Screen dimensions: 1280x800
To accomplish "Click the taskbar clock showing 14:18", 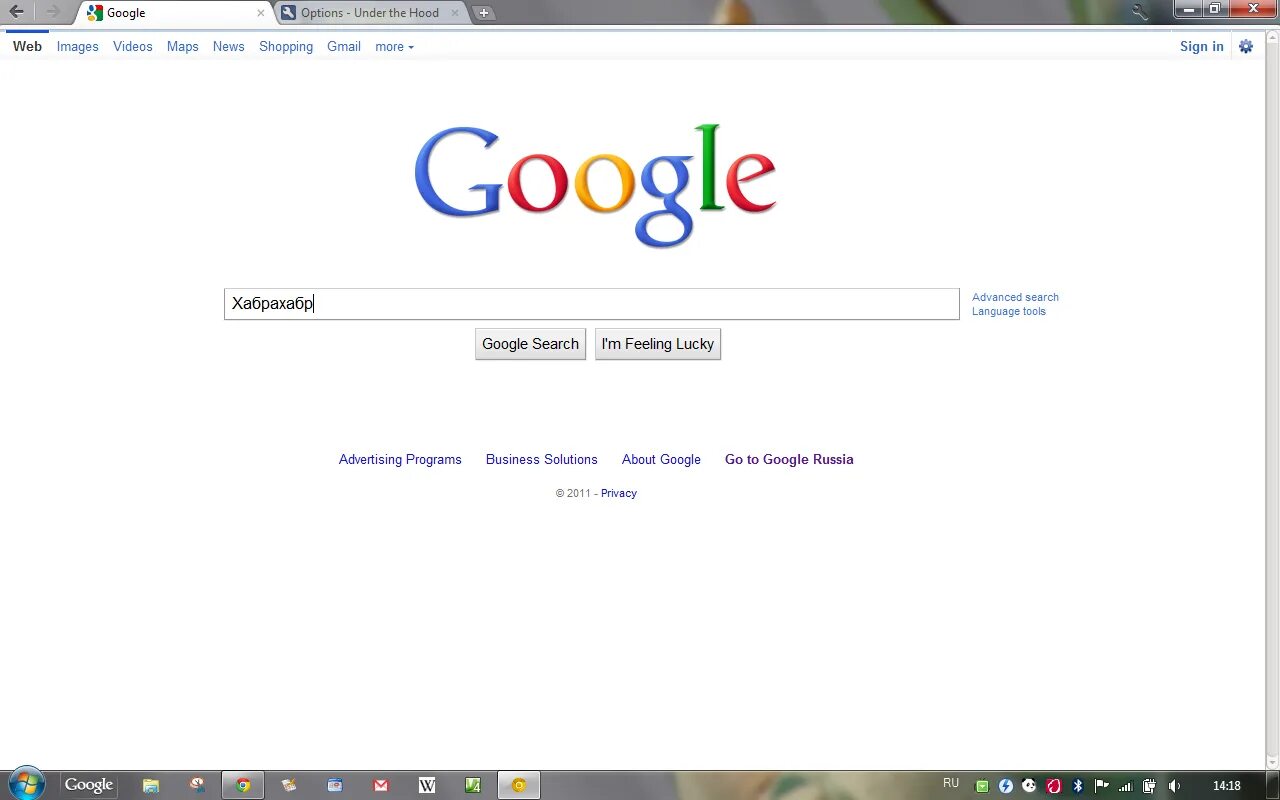I will 1227,786.
